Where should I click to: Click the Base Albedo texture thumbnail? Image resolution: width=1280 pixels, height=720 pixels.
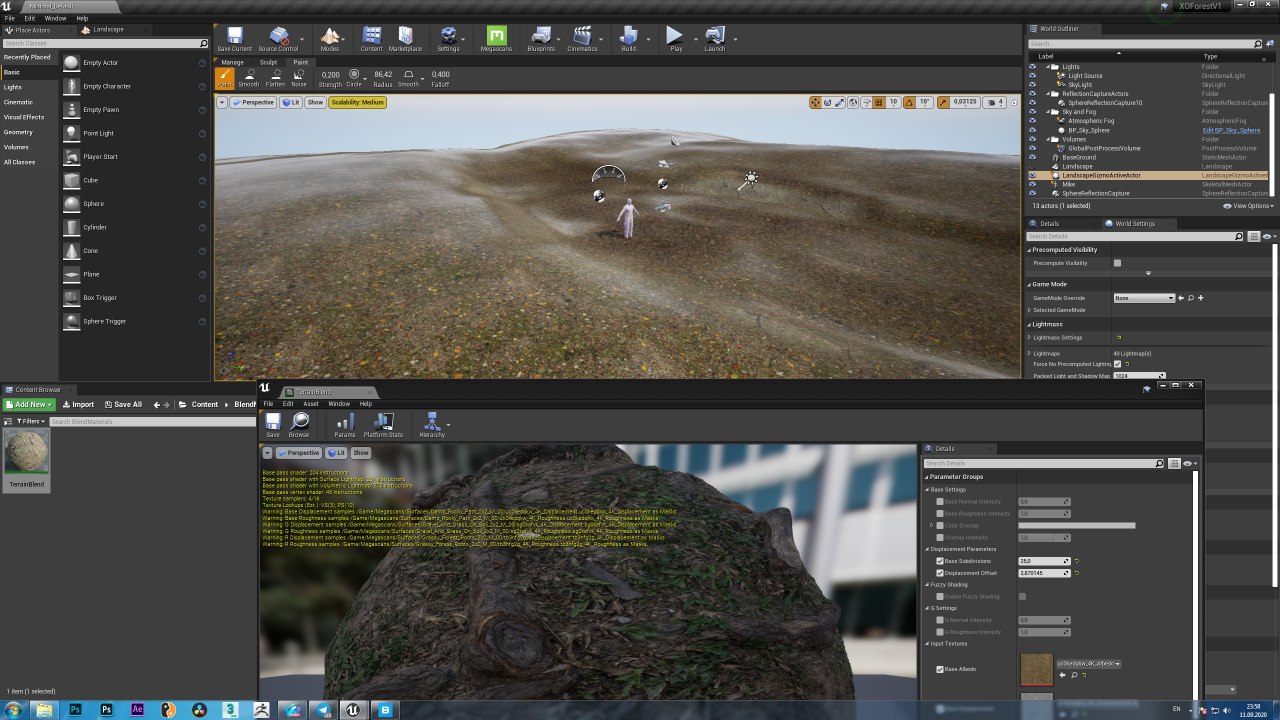click(1037, 669)
